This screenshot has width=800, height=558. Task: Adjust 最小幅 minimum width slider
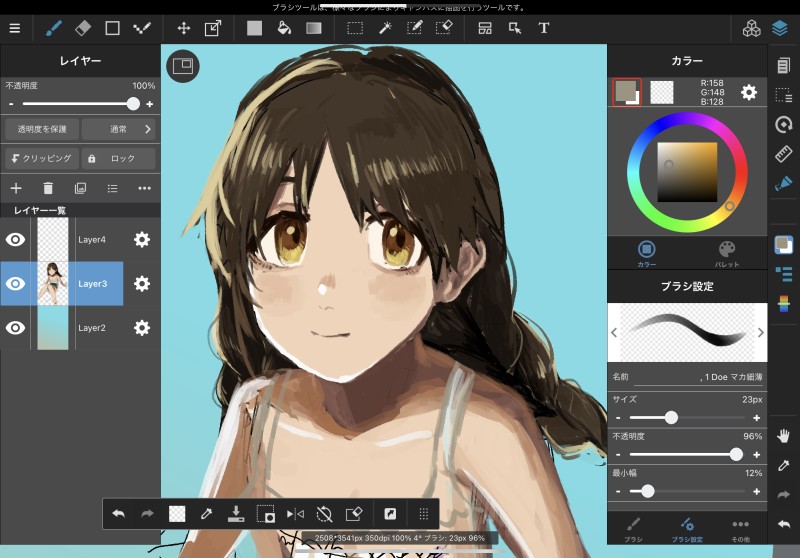pos(687,491)
